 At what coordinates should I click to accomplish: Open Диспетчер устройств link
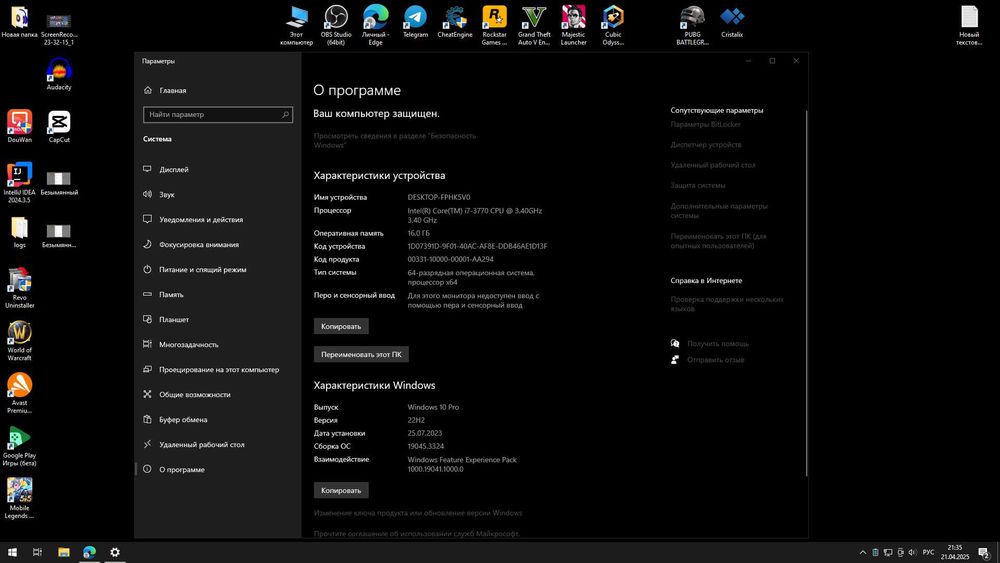(706, 145)
